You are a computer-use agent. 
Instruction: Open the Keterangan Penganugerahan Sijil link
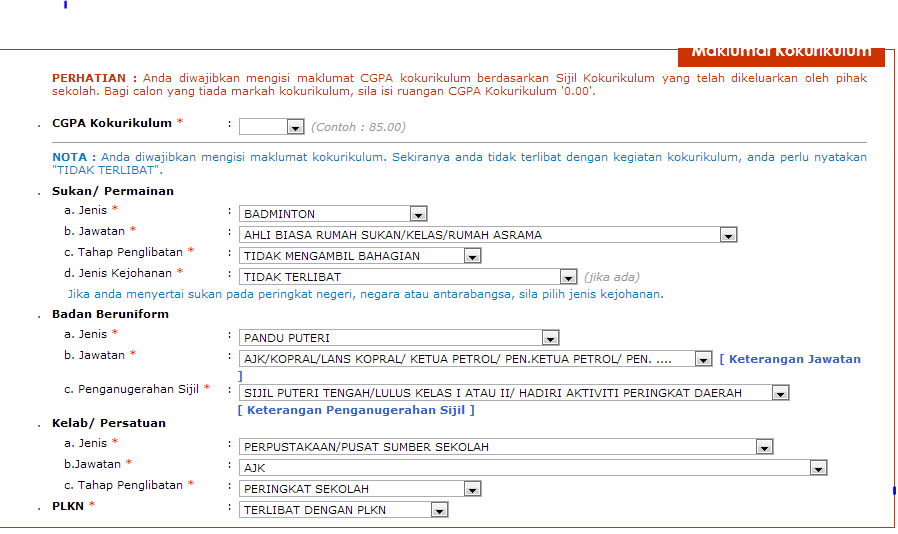(x=356, y=410)
